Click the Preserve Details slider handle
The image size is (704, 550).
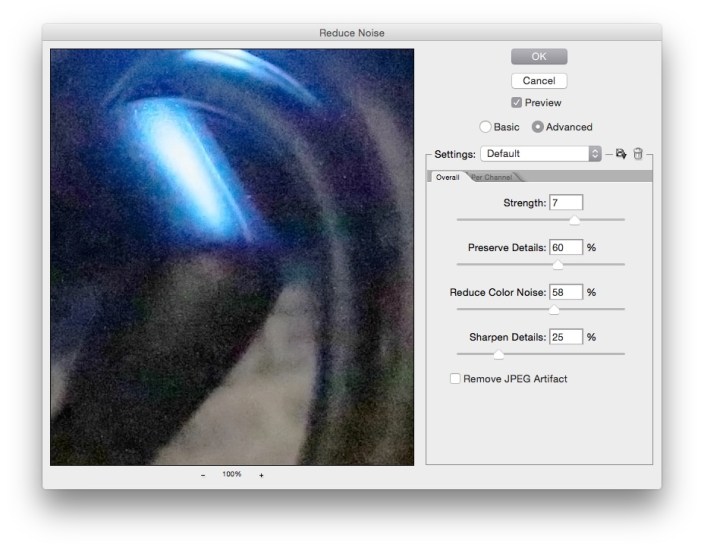click(557, 265)
